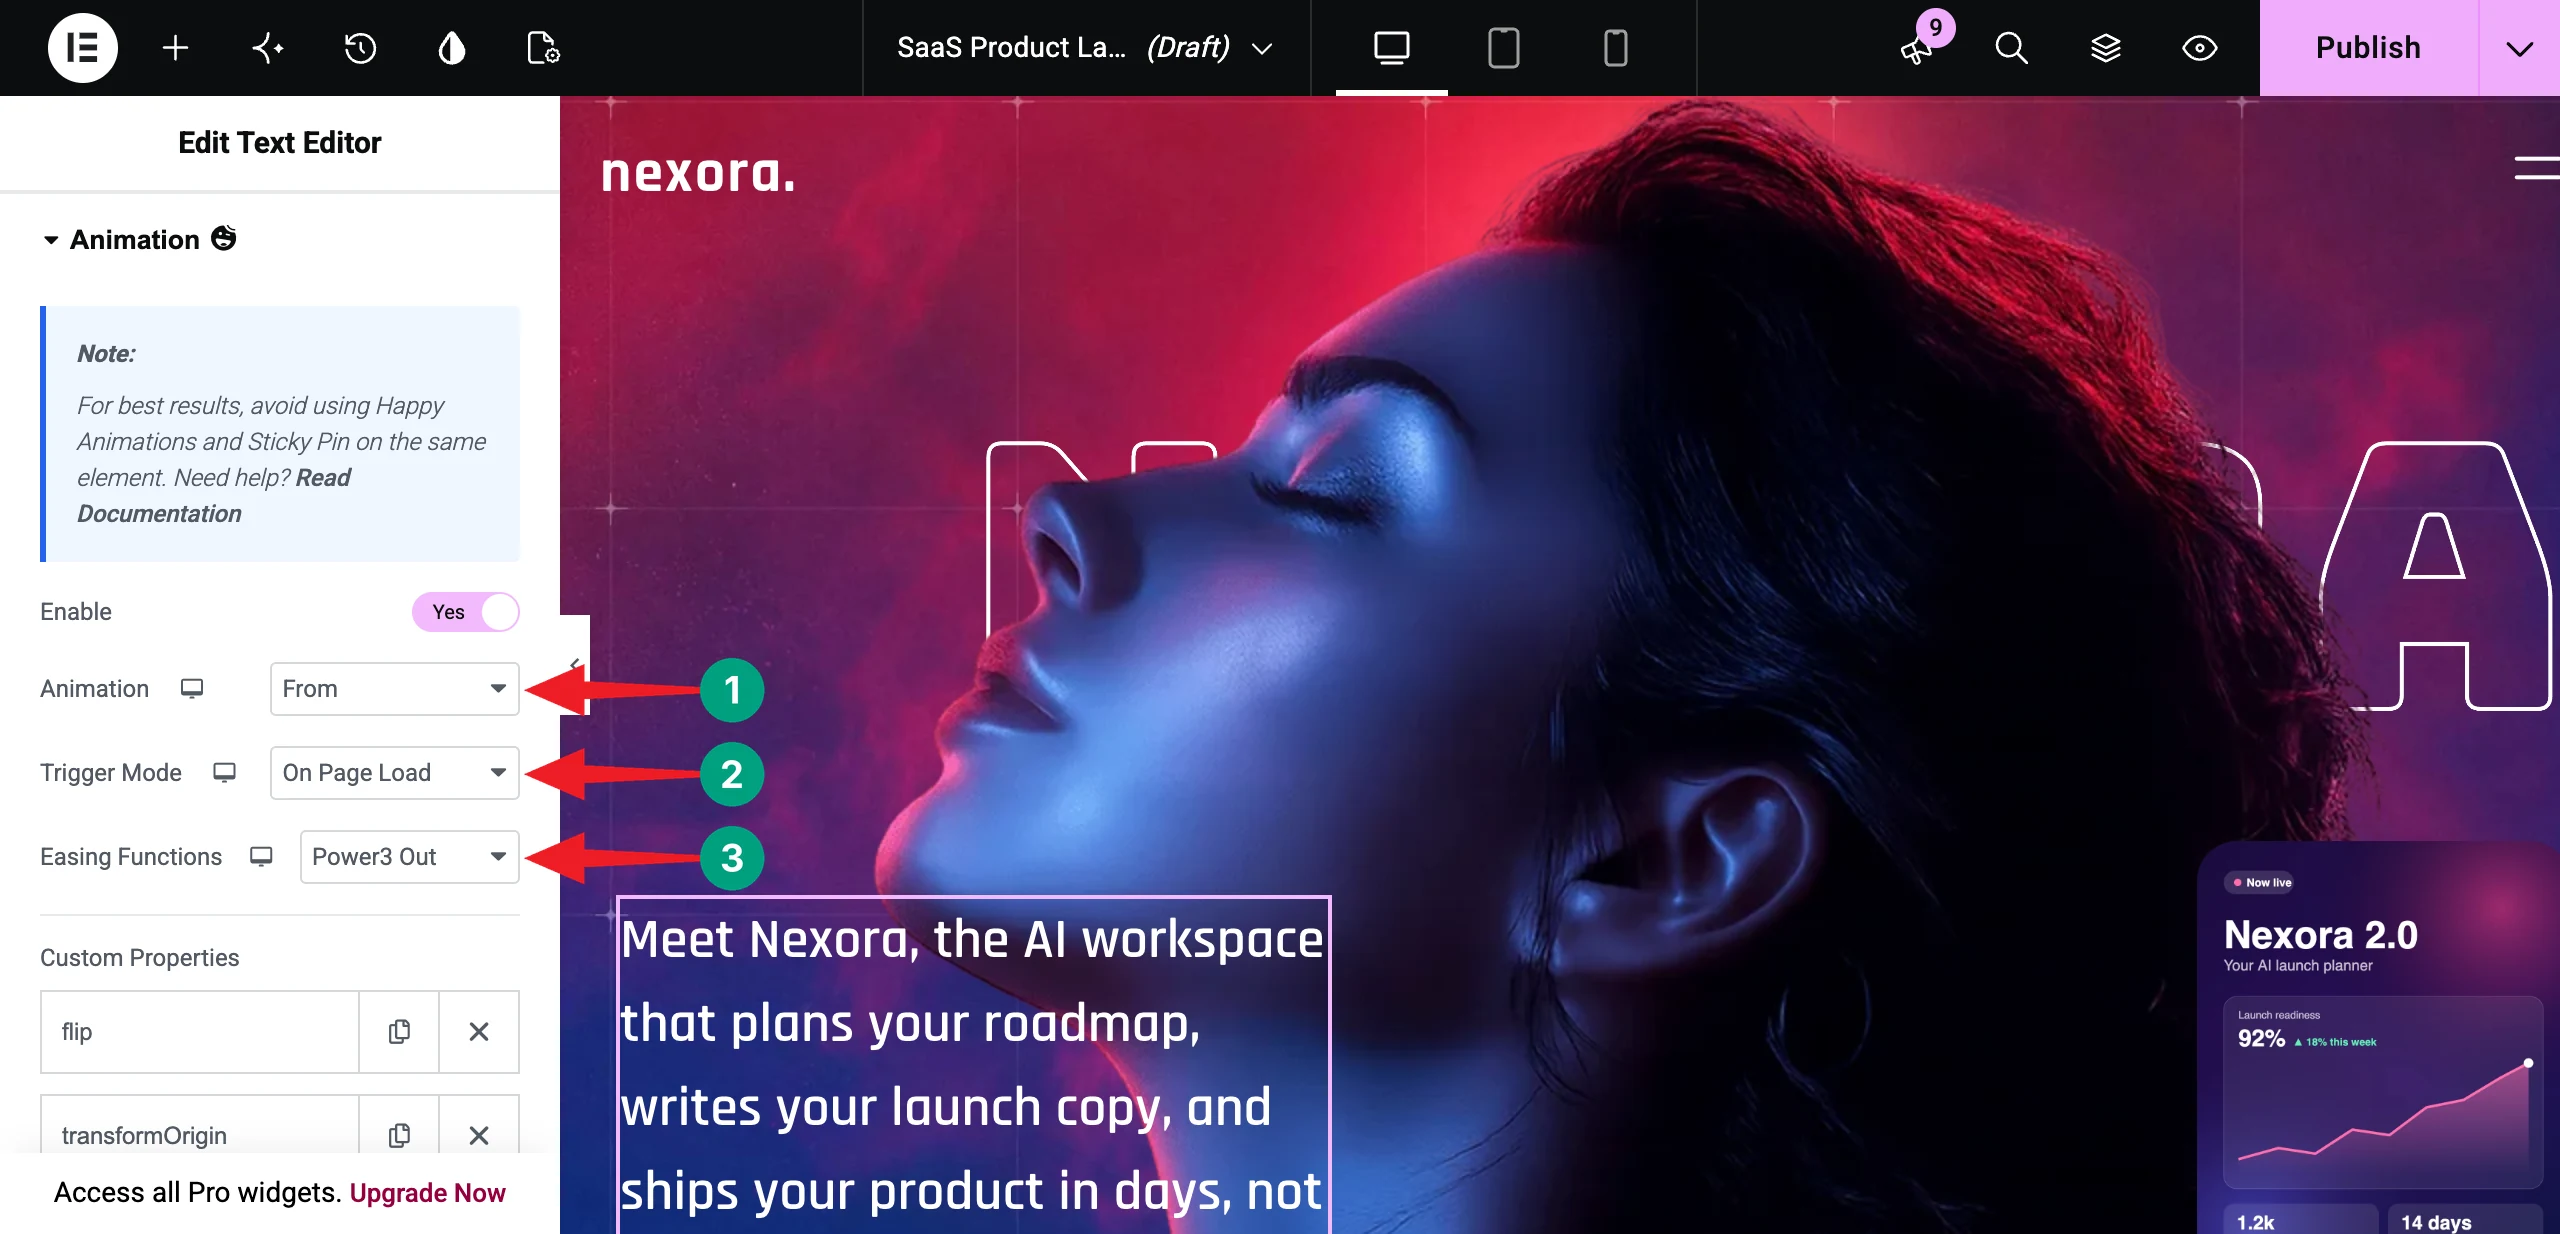2560x1234 pixels.
Task: Remove the flip custom property
Action: pos(479,1031)
